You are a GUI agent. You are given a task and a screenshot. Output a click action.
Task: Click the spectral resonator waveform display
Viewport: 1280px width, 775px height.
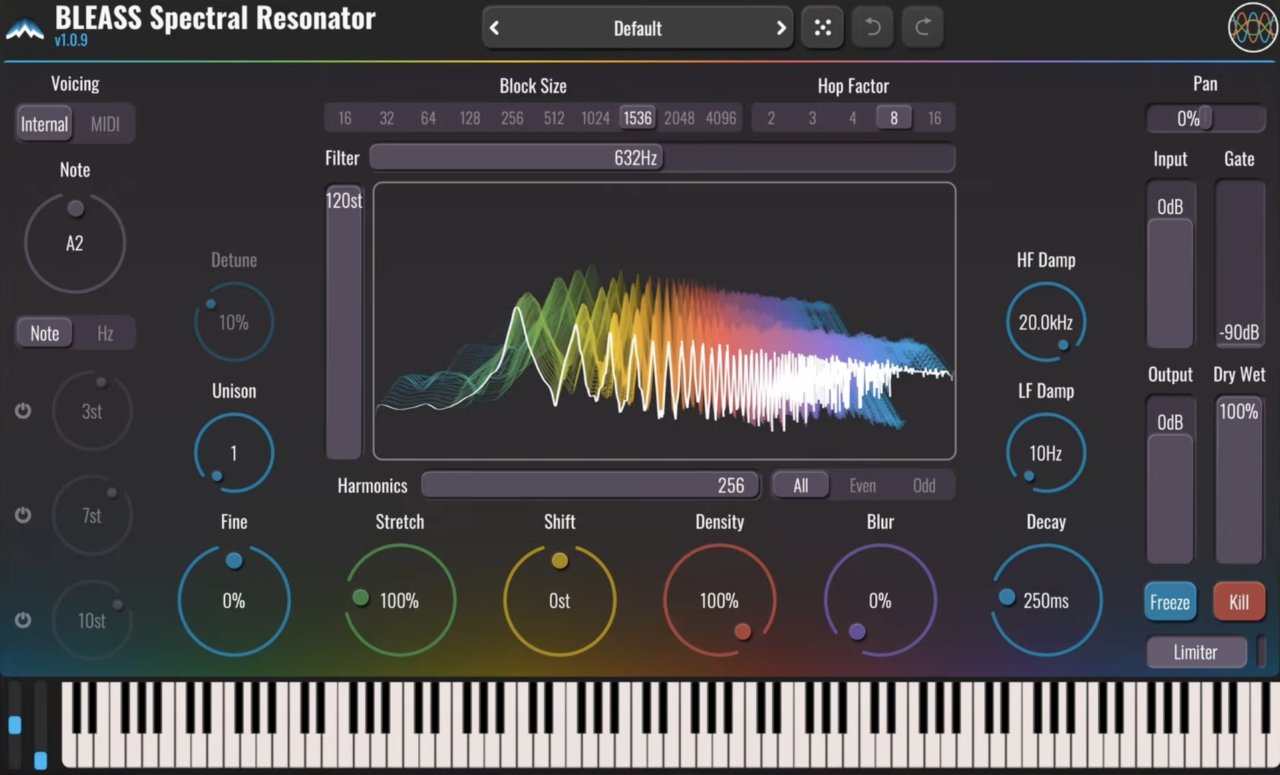[664, 321]
